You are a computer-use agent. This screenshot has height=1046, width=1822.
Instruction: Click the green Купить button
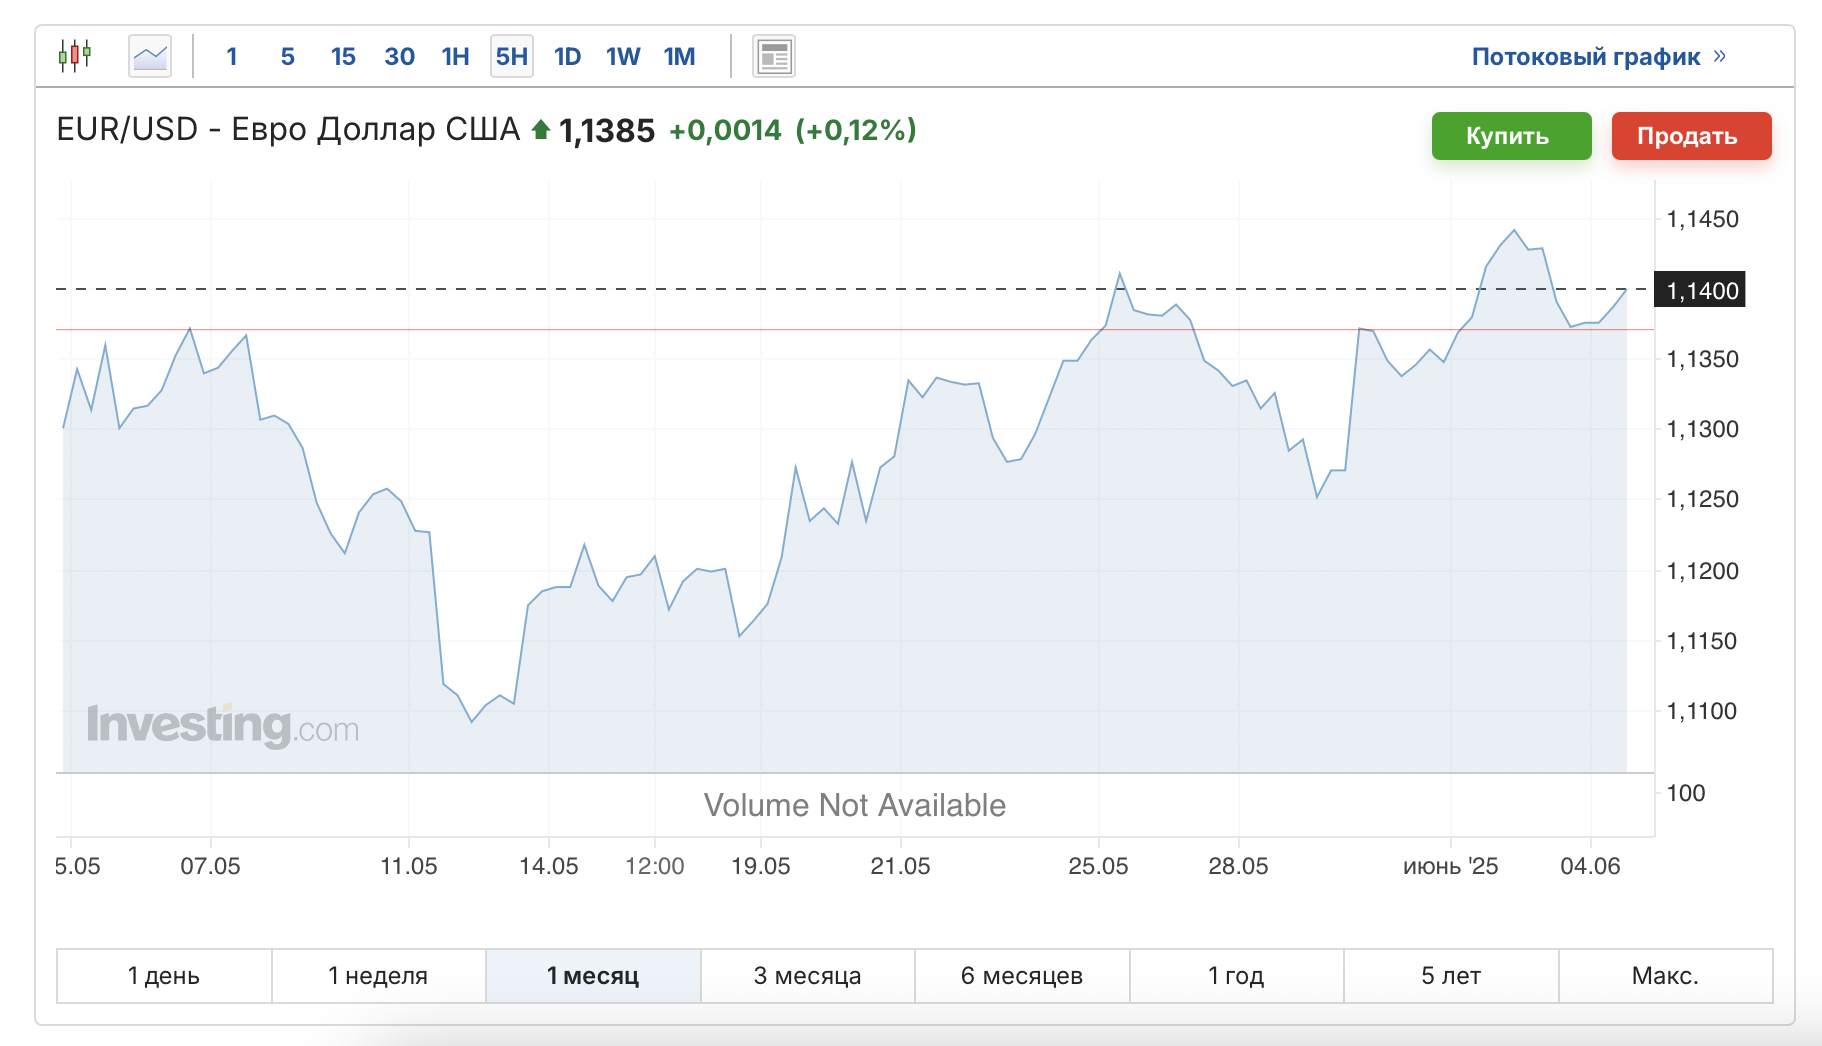1511,136
